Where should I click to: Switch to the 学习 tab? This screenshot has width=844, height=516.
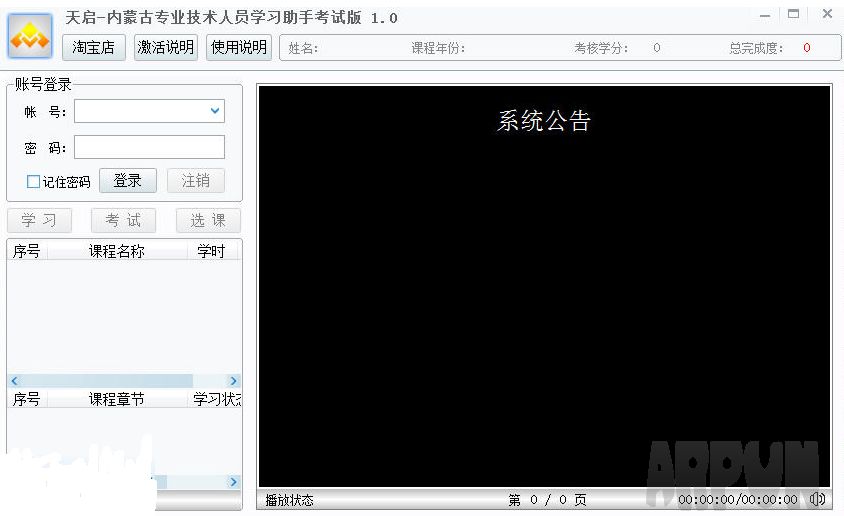(39, 220)
